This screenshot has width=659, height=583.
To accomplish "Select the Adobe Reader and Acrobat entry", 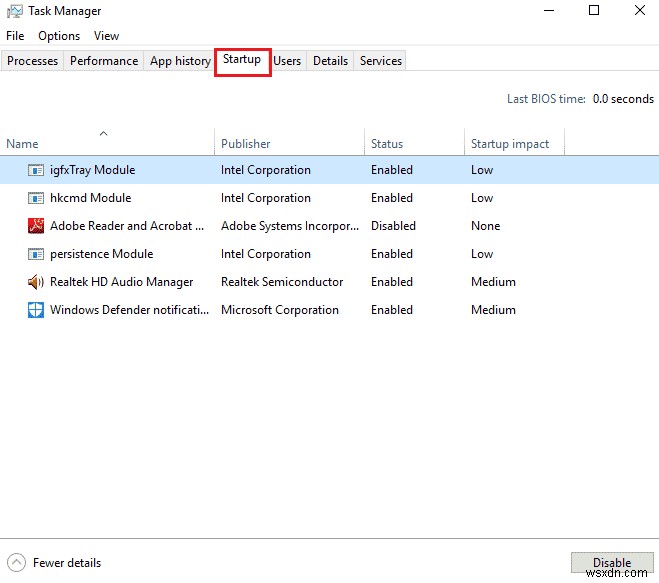I will (127, 226).
